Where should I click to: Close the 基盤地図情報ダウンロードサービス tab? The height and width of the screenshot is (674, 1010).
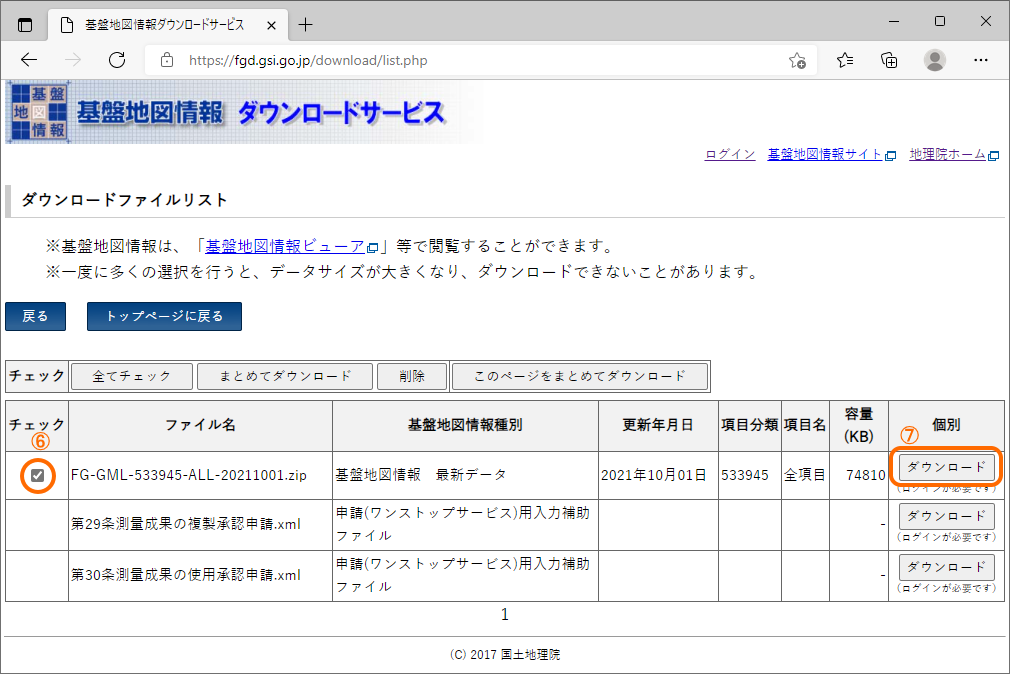[x=271, y=25]
